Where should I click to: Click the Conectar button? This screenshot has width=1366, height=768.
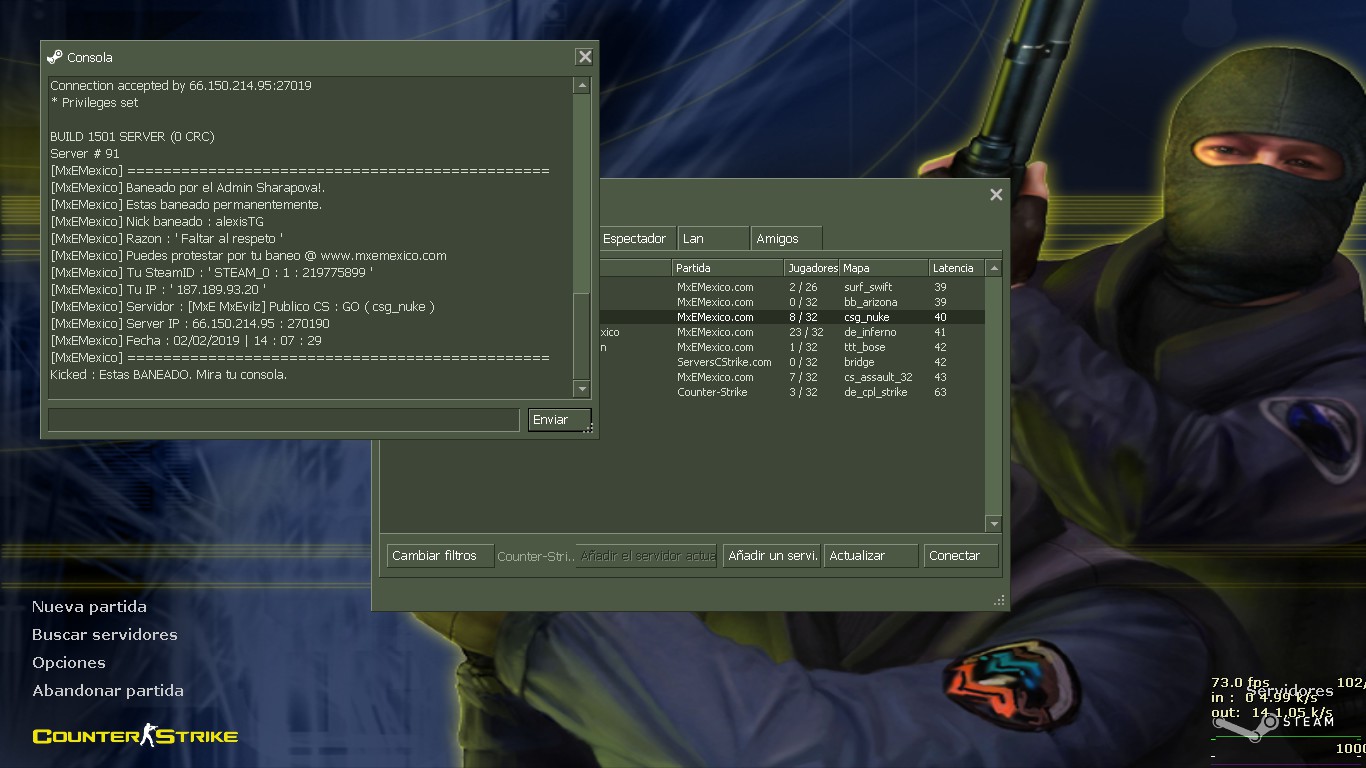pyautogui.click(x=961, y=556)
